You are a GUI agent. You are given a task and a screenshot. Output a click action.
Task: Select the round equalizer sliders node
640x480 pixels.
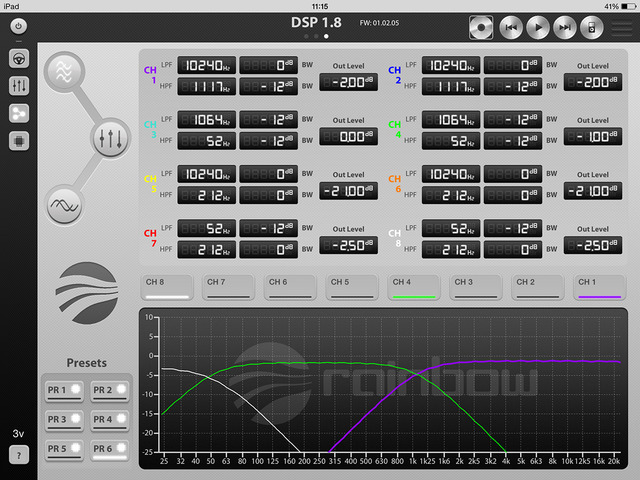click(x=109, y=138)
